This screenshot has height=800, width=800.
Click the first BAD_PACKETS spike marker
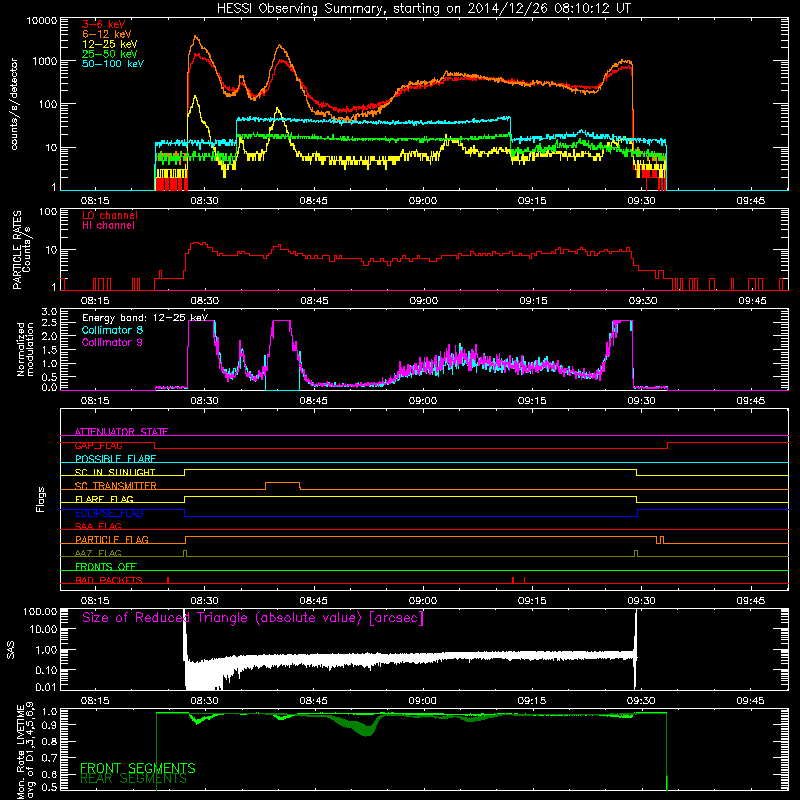click(x=168, y=580)
